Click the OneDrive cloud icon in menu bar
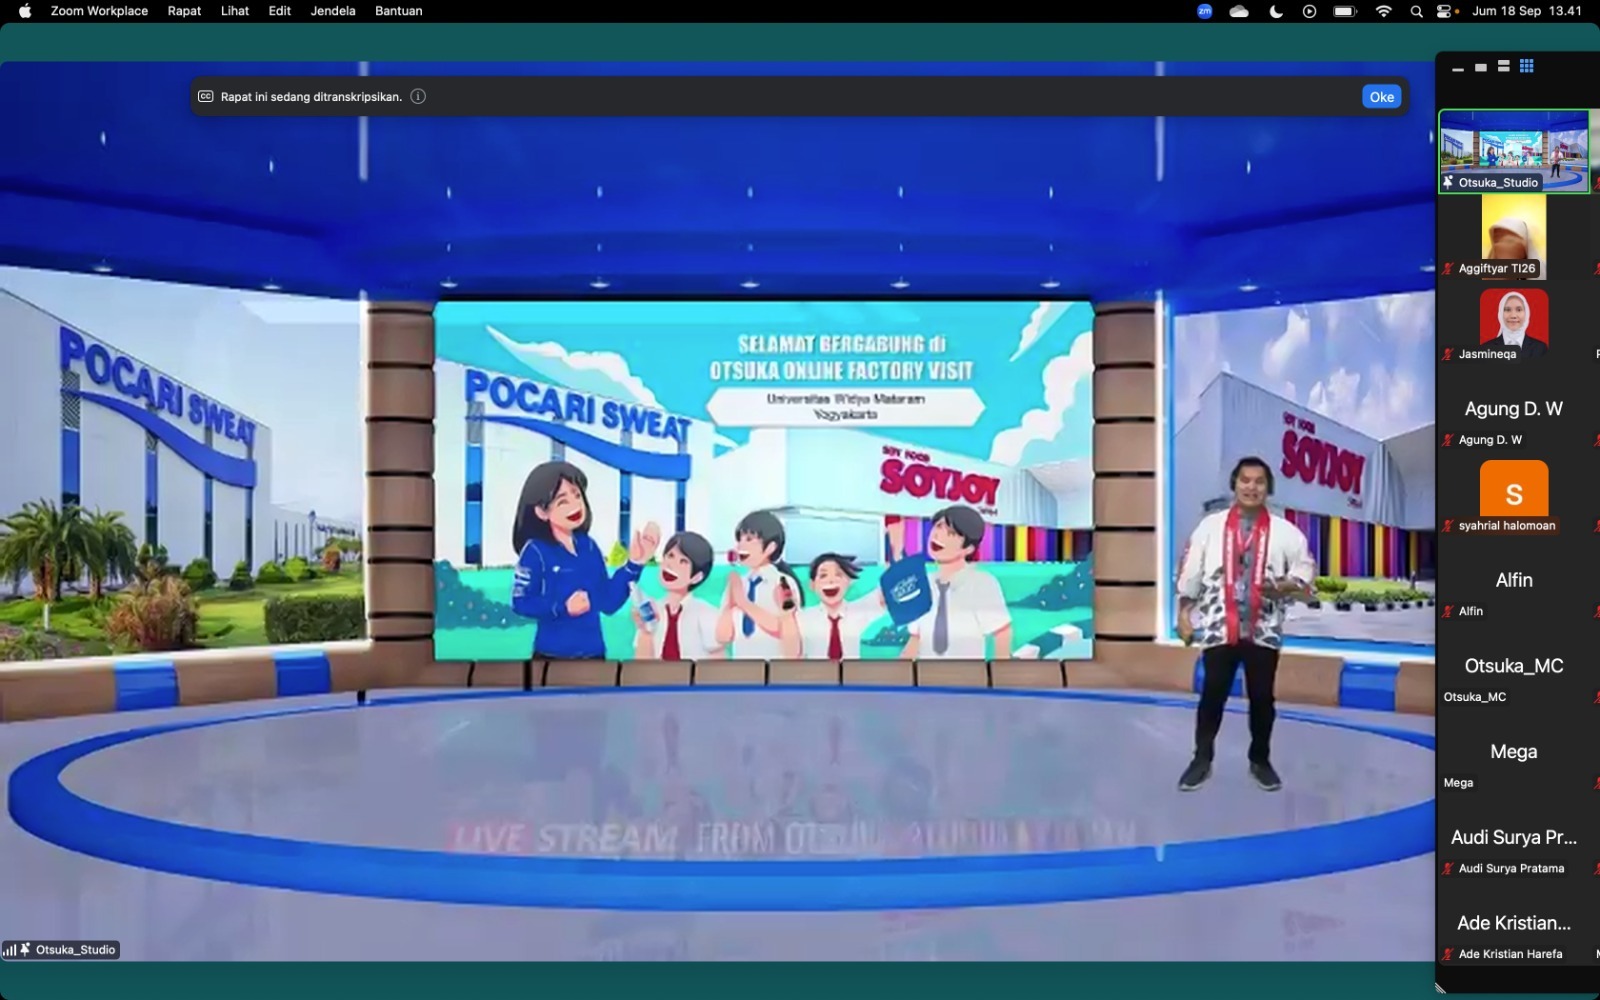 1239,11
